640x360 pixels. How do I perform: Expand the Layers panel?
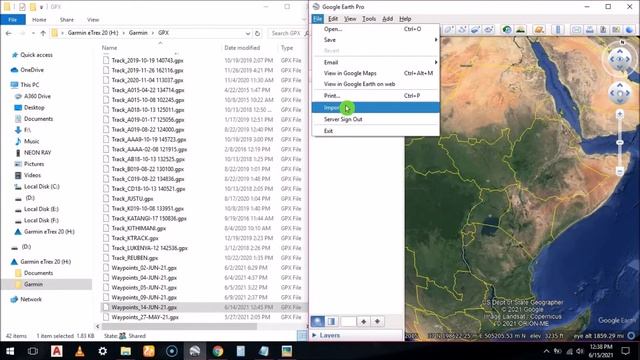(315, 335)
